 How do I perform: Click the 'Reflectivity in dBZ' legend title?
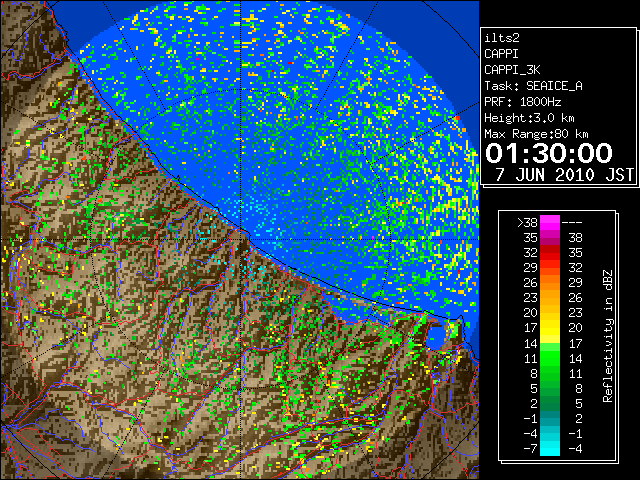(608, 336)
